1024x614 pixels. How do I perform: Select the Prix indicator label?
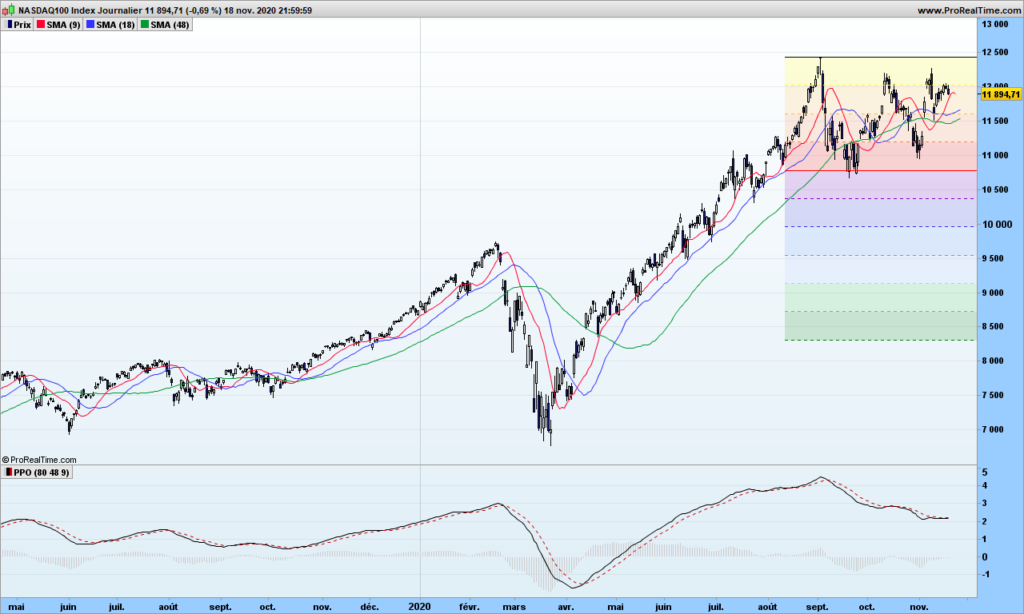(x=22, y=25)
